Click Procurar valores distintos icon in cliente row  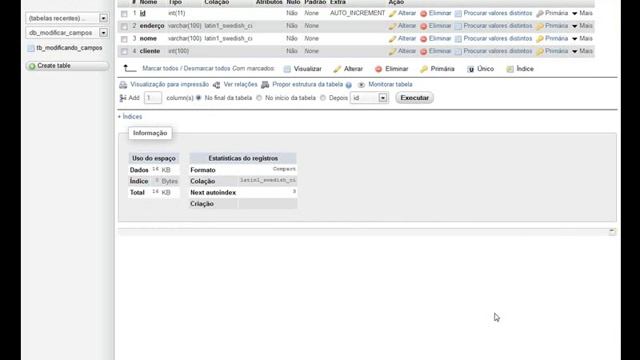coord(458,52)
